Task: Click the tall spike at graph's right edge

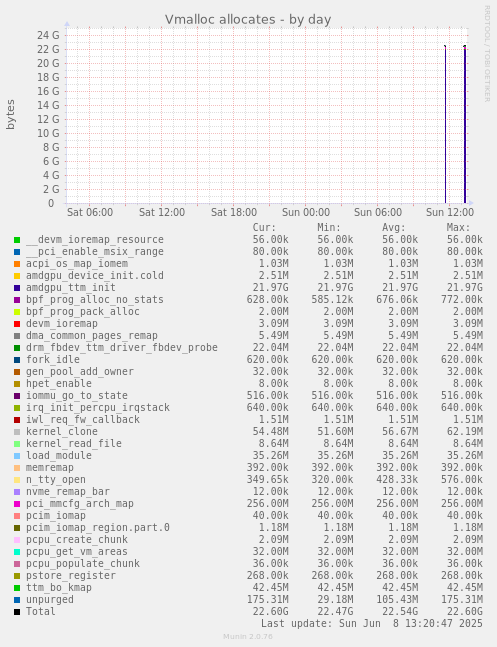Action: pyautogui.click(x=465, y=125)
